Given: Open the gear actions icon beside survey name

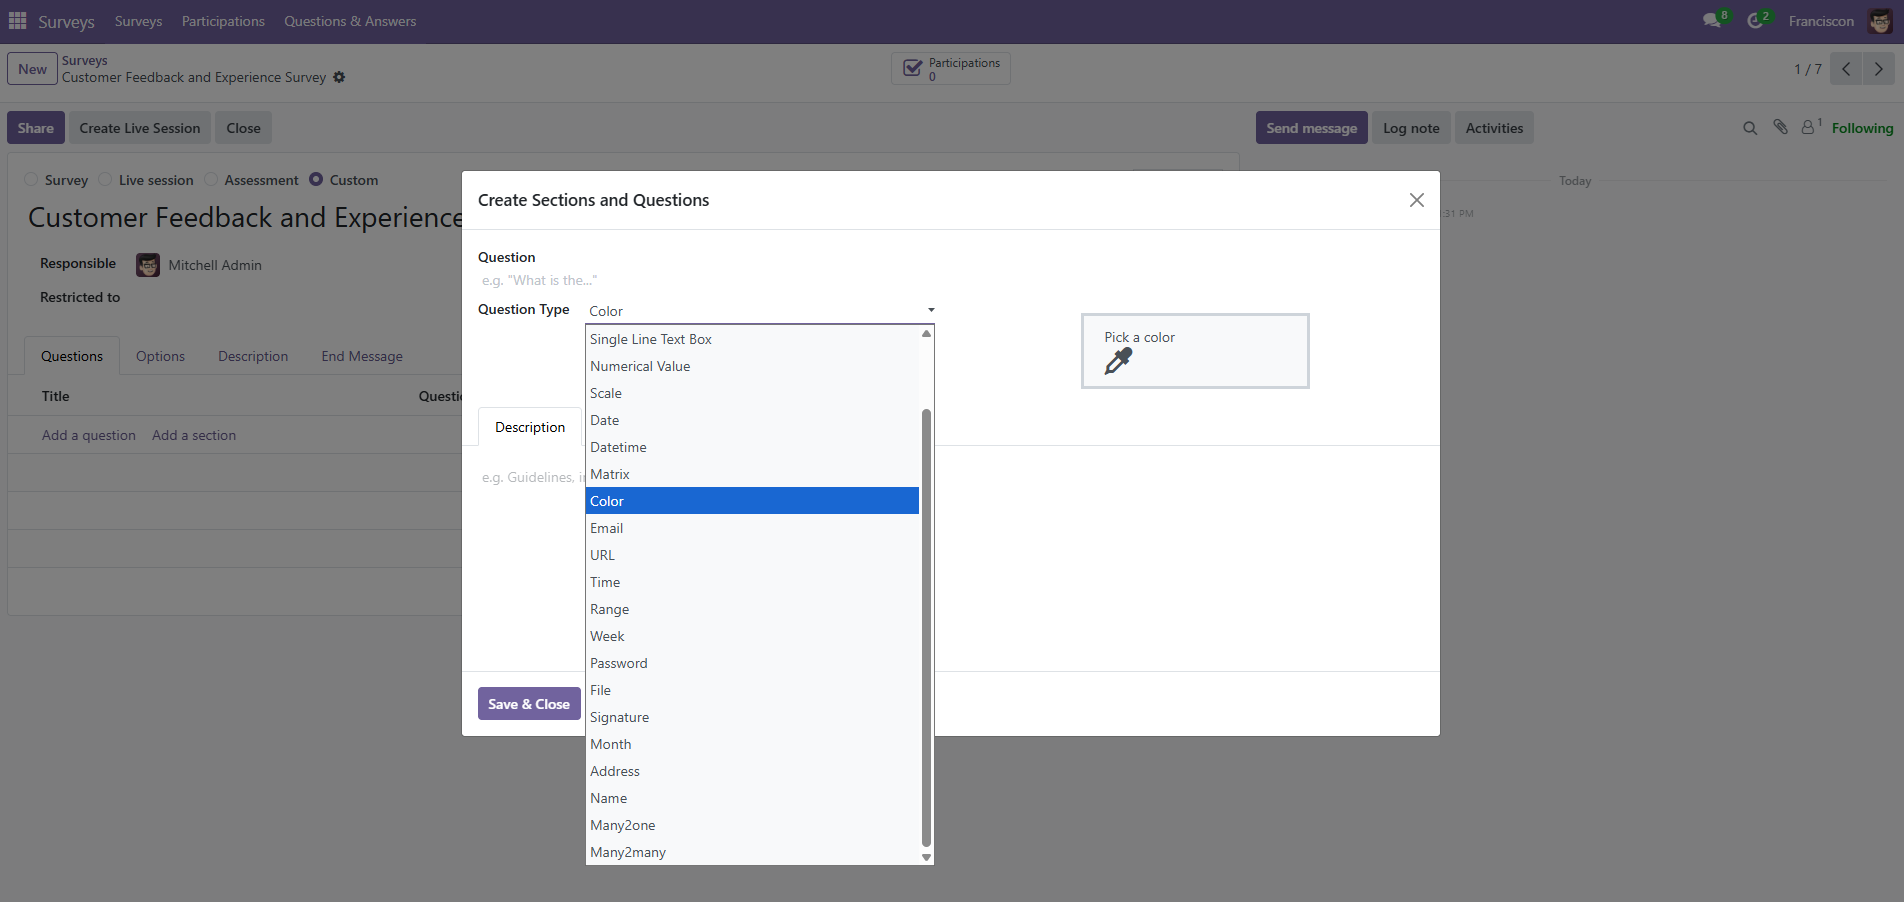Looking at the screenshot, I should [339, 77].
